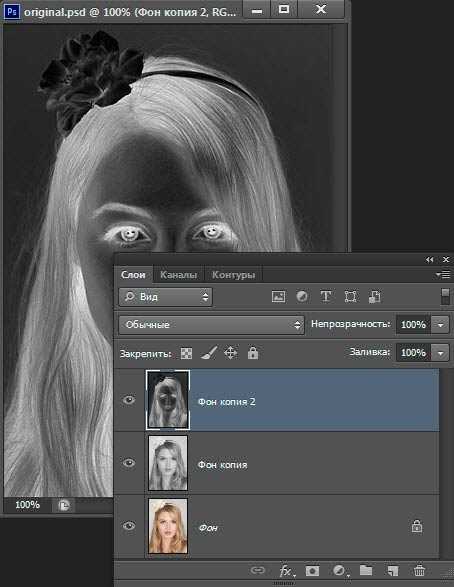Screen dimensions: 454x587
Task: Delete layer with trash icon
Action: click(x=419, y=571)
